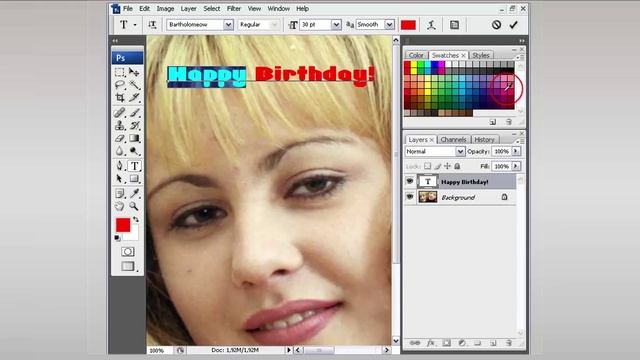Screen dimensions: 640x360
Task: Reset default foreground and background colors
Action: tap(118, 238)
